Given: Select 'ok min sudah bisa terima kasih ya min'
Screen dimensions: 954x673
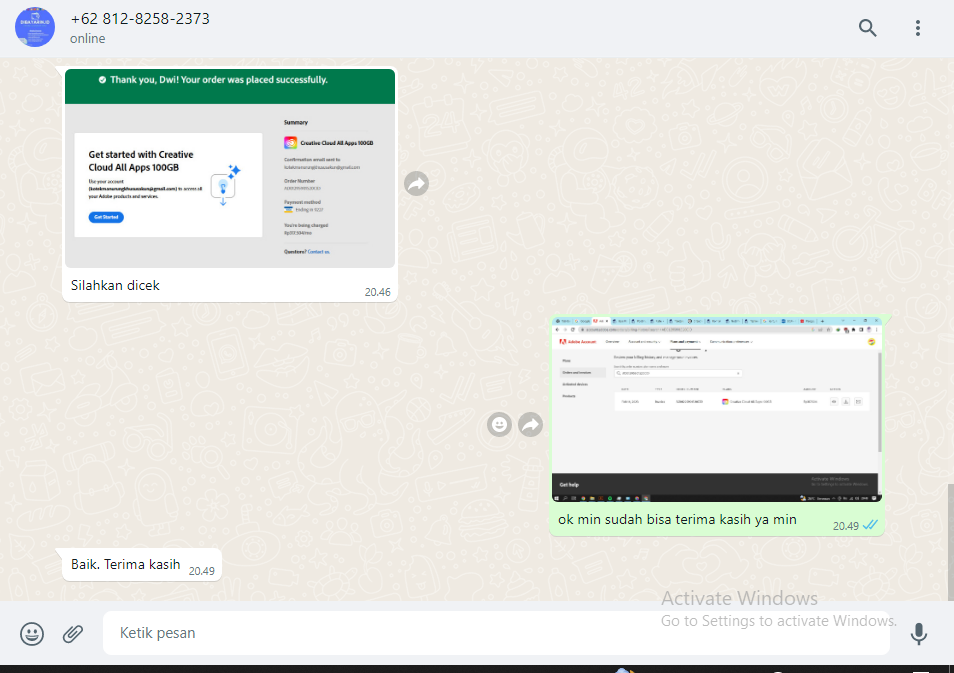Looking at the screenshot, I should 677,520.
